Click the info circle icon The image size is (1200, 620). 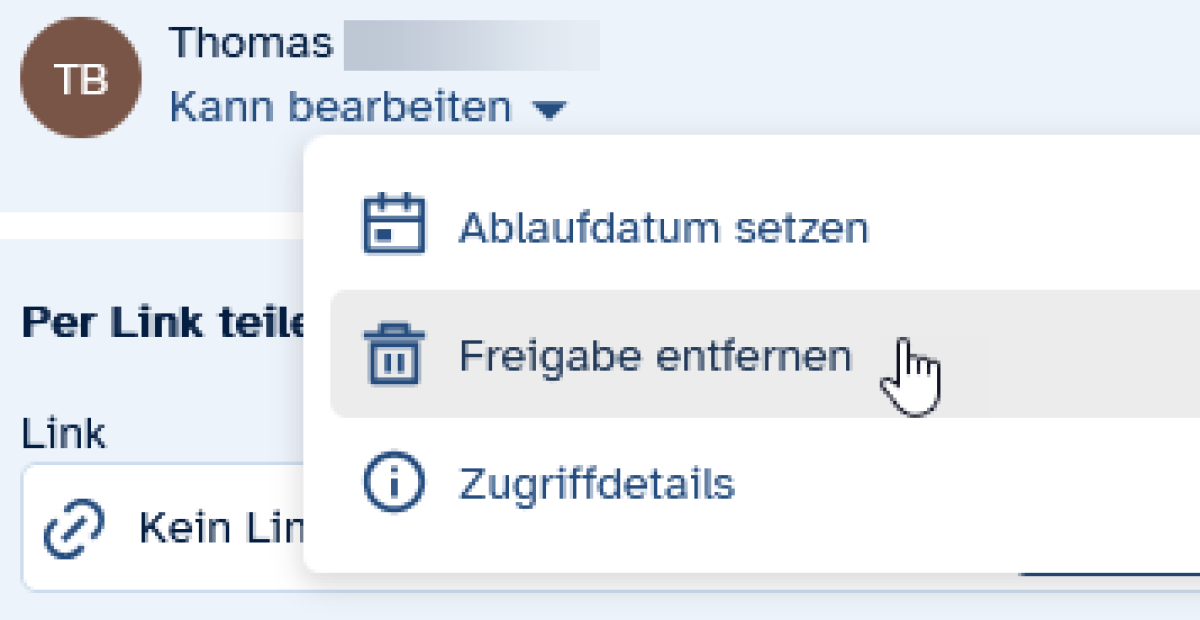point(392,483)
